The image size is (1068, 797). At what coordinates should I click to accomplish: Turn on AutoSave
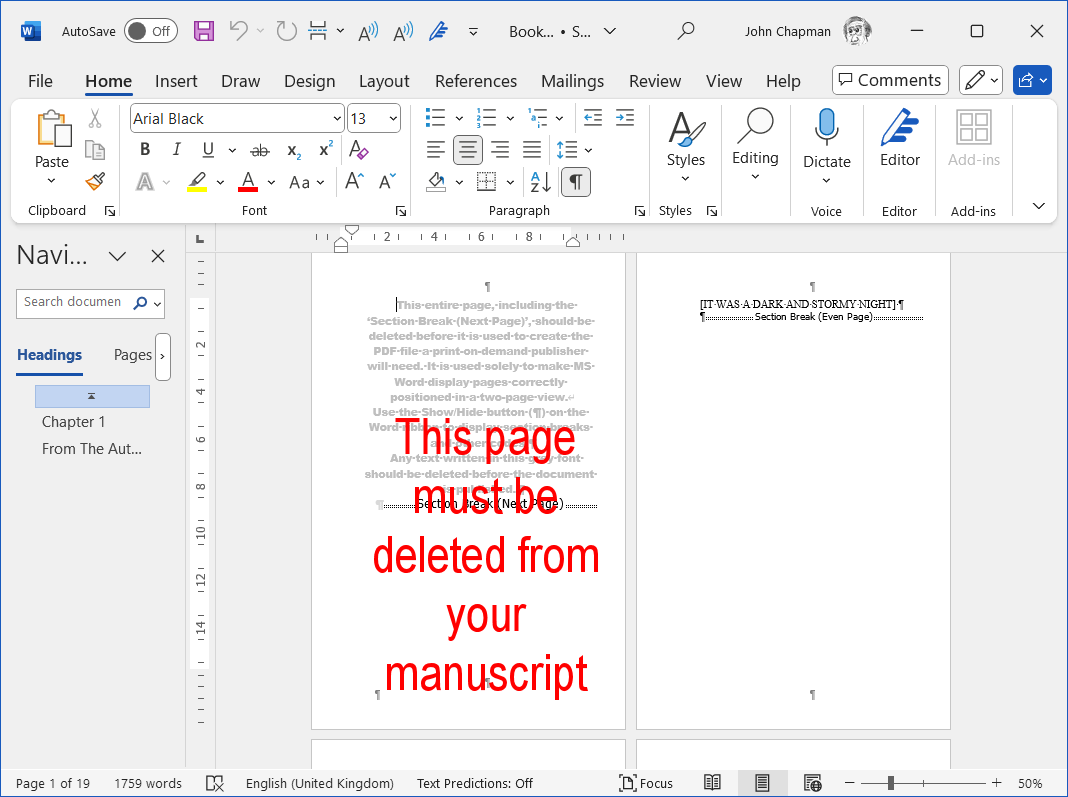click(x=150, y=31)
